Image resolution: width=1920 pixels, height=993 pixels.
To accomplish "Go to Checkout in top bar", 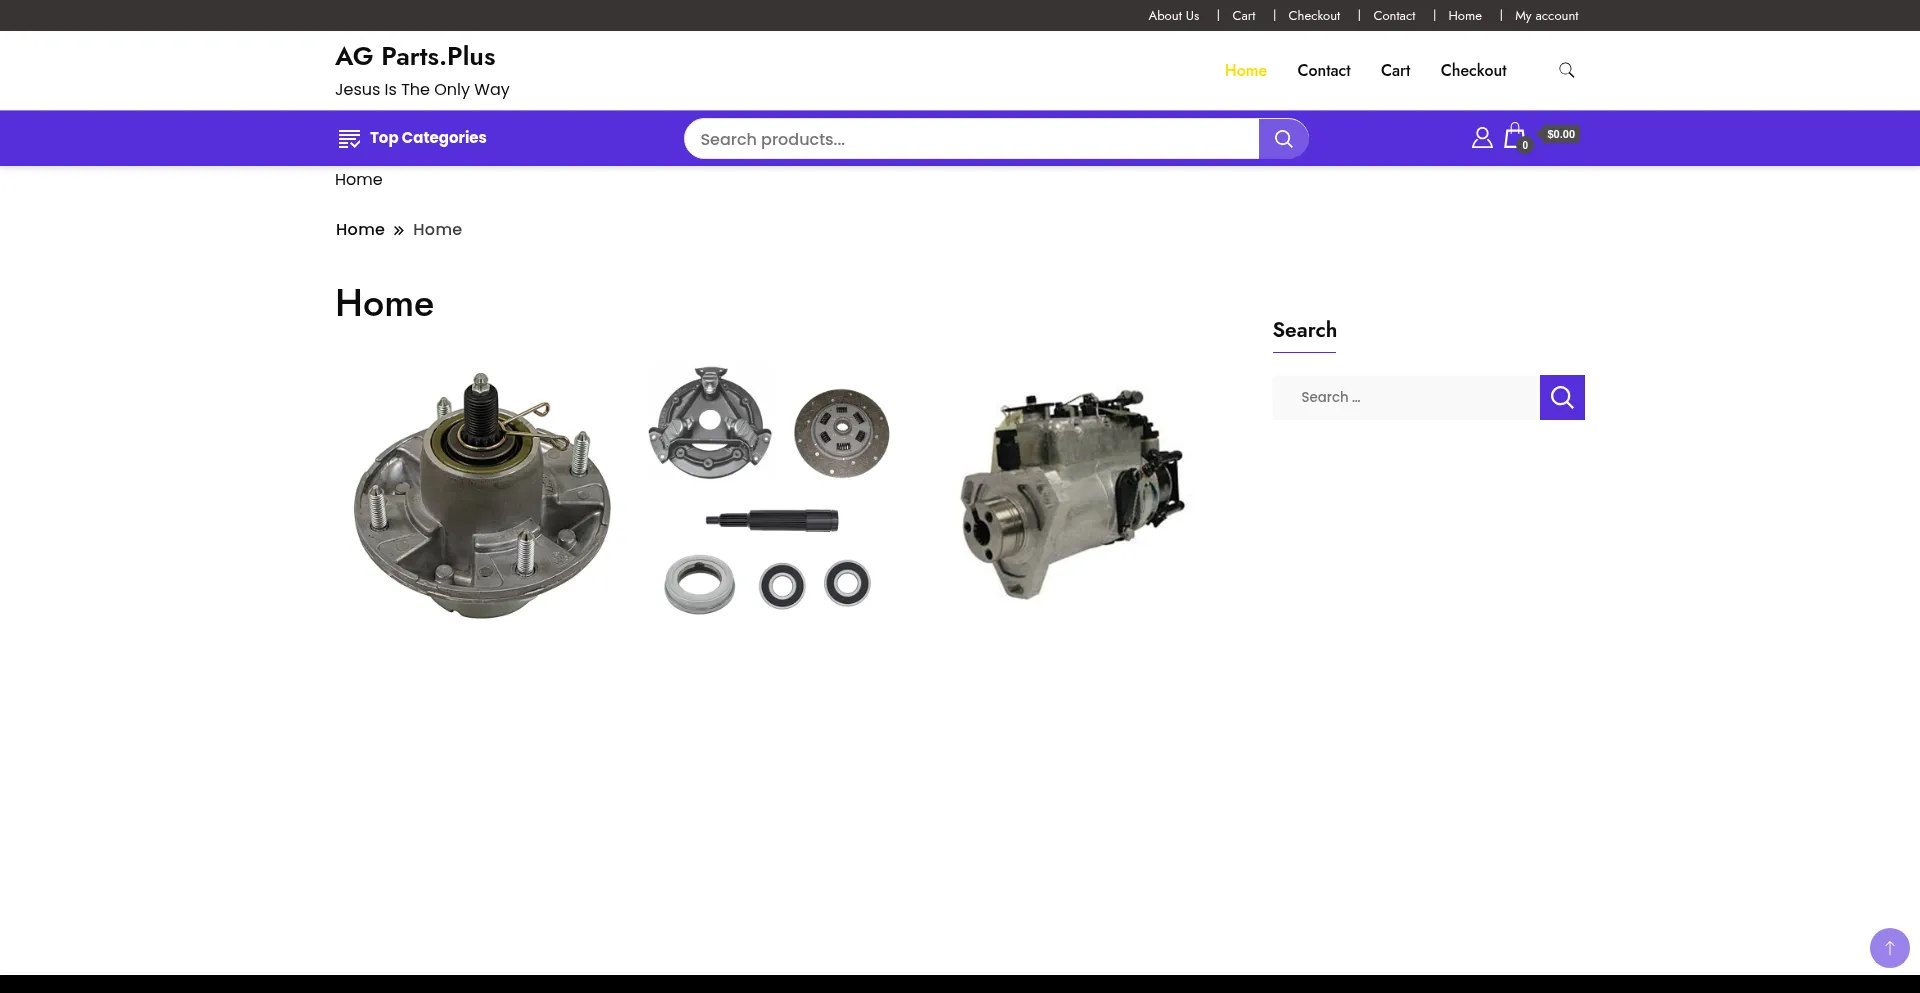I will [1314, 16].
